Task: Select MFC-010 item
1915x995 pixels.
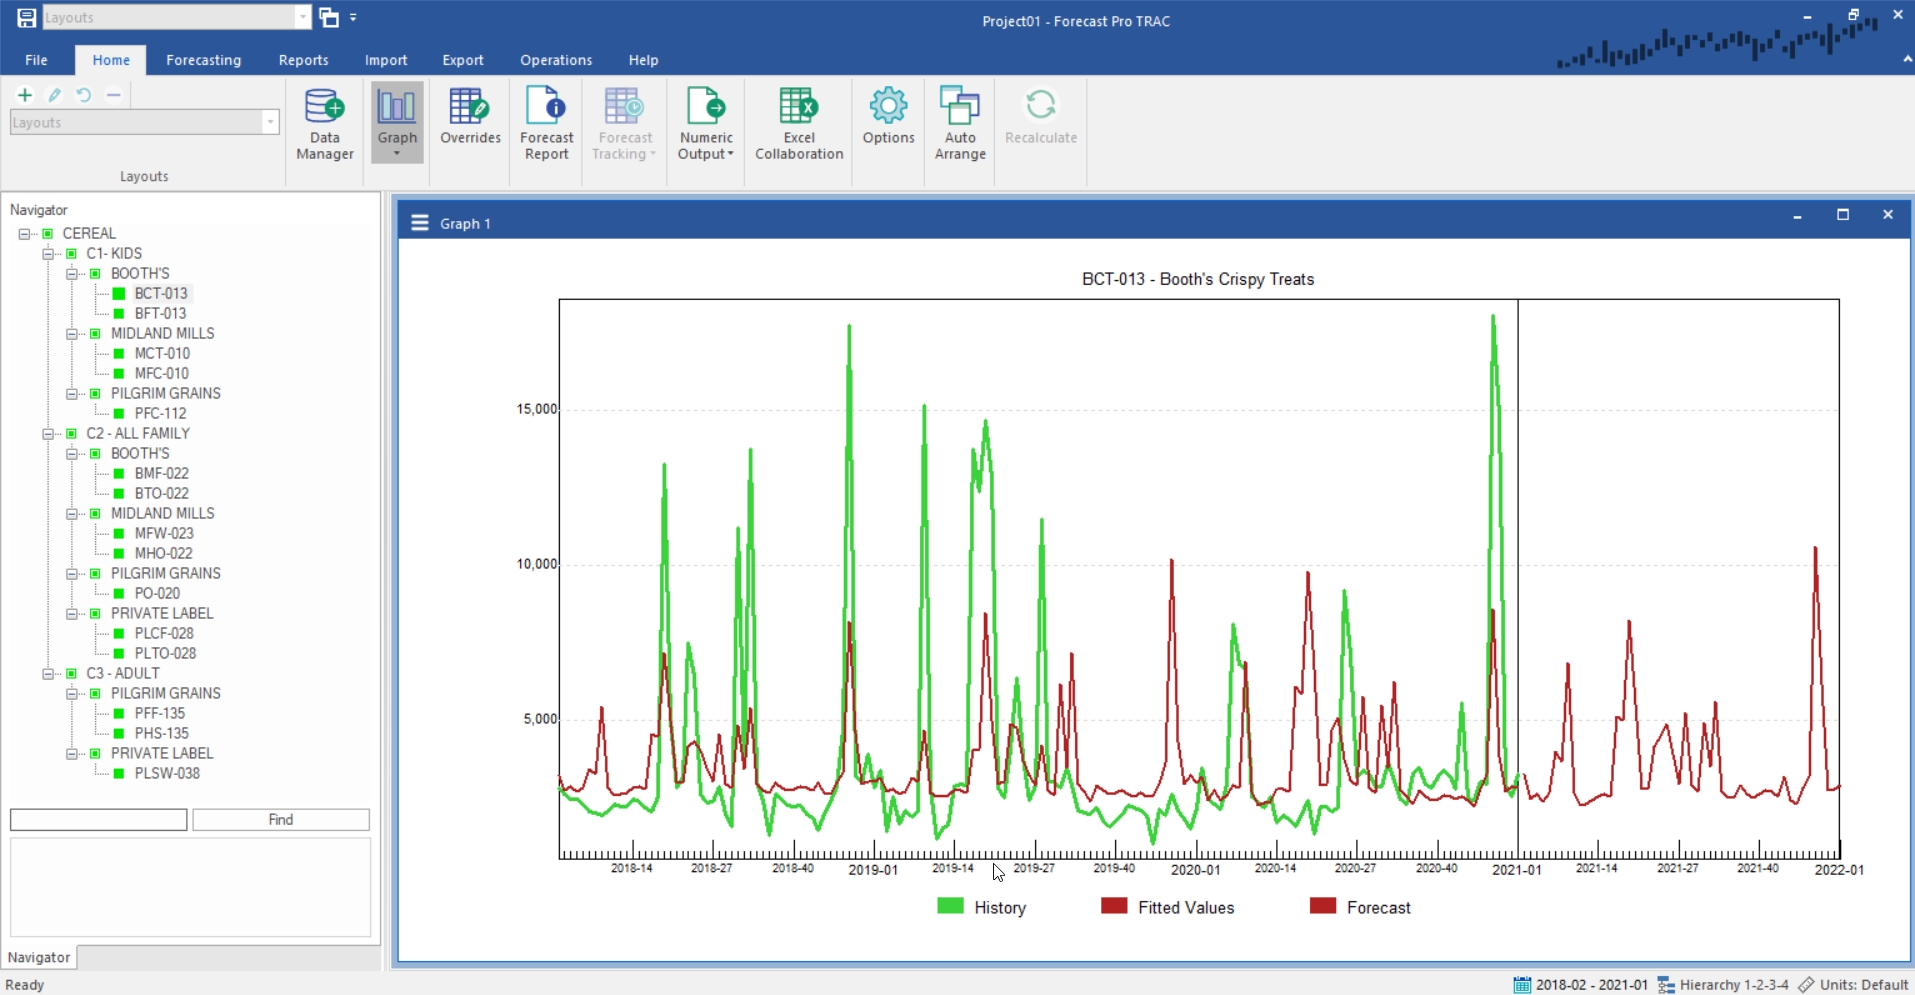Action: tap(161, 373)
